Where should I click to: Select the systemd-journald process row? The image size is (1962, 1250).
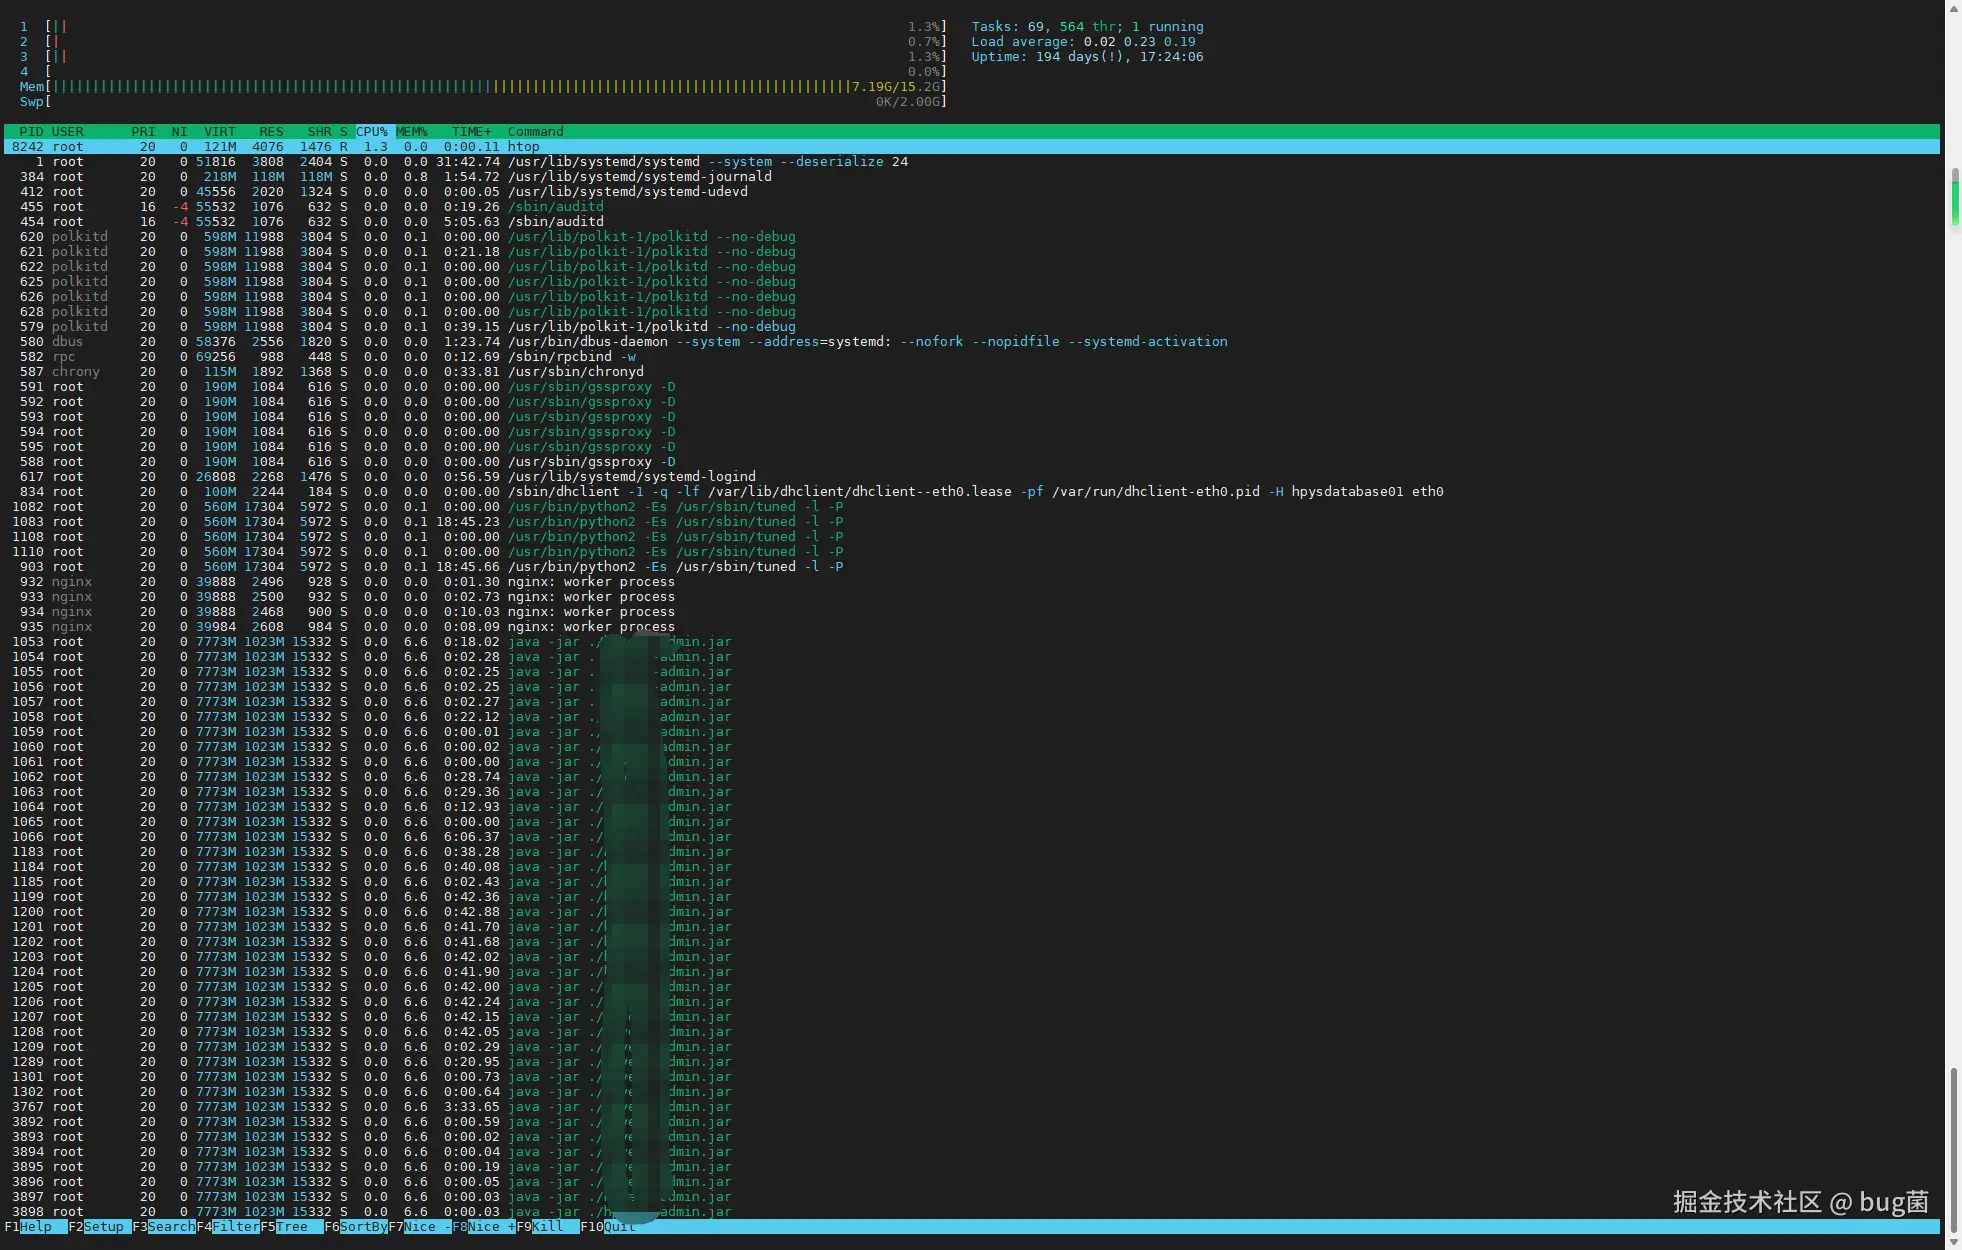[x=640, y=177]
